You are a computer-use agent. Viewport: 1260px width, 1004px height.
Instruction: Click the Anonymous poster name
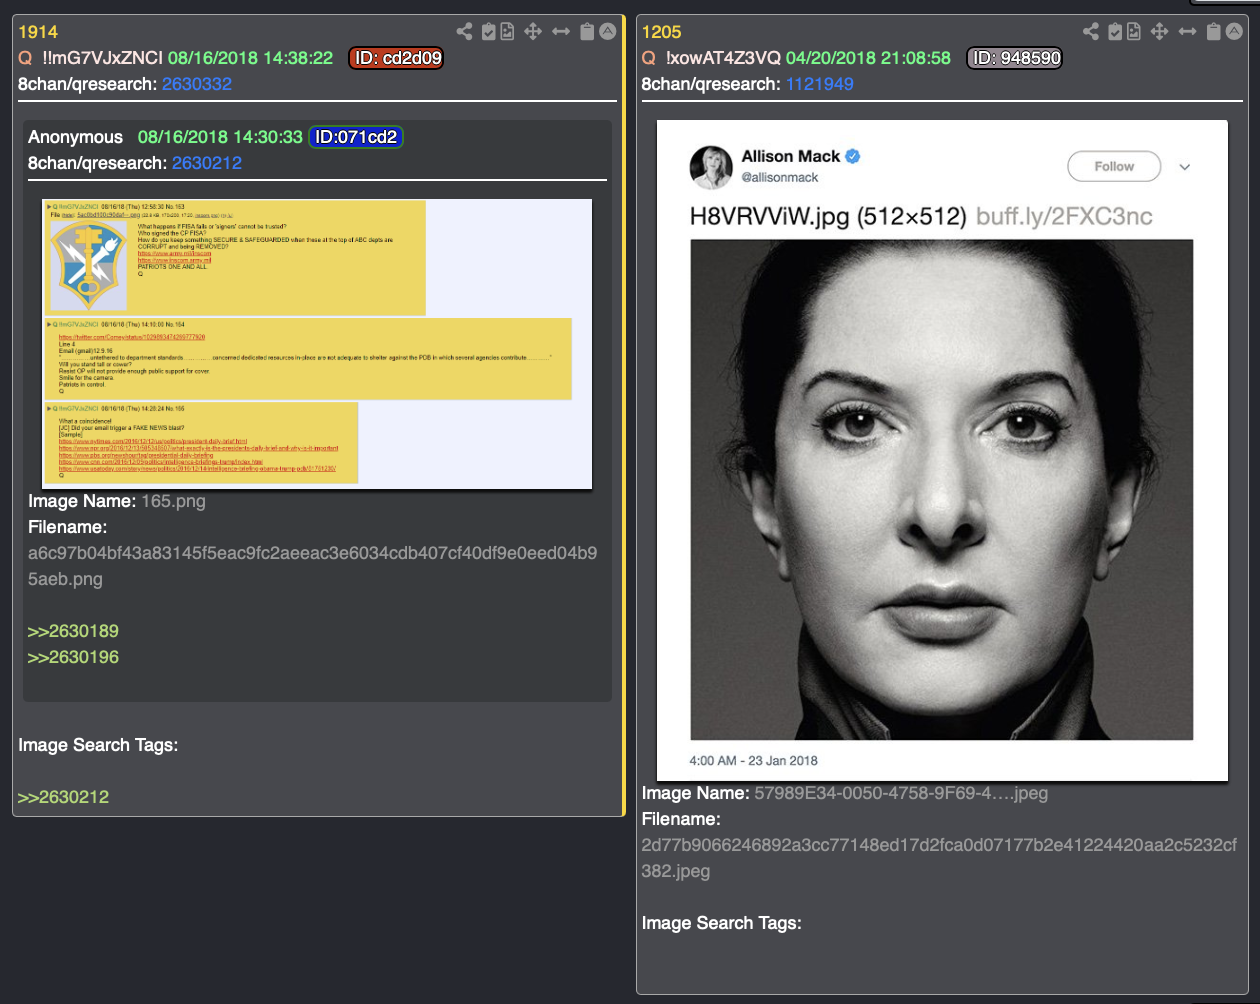click(x=75, y=137)
